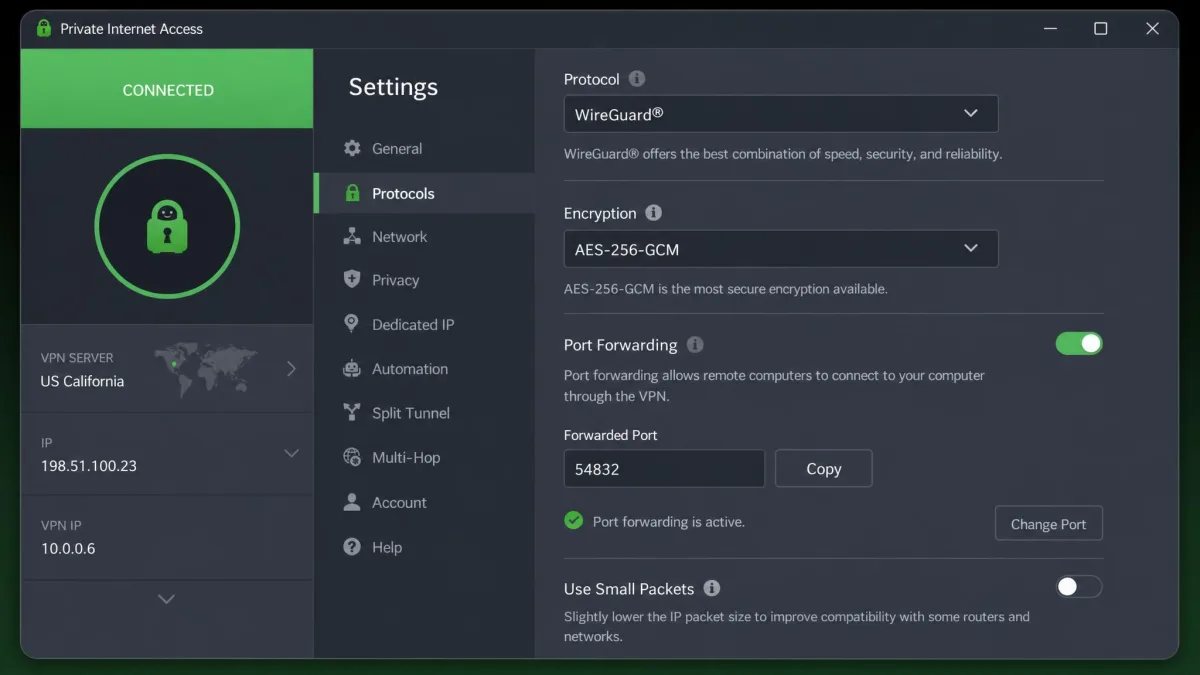Open the General settings tab
Screen dimensions: 1200x675
tap(424, 148)
